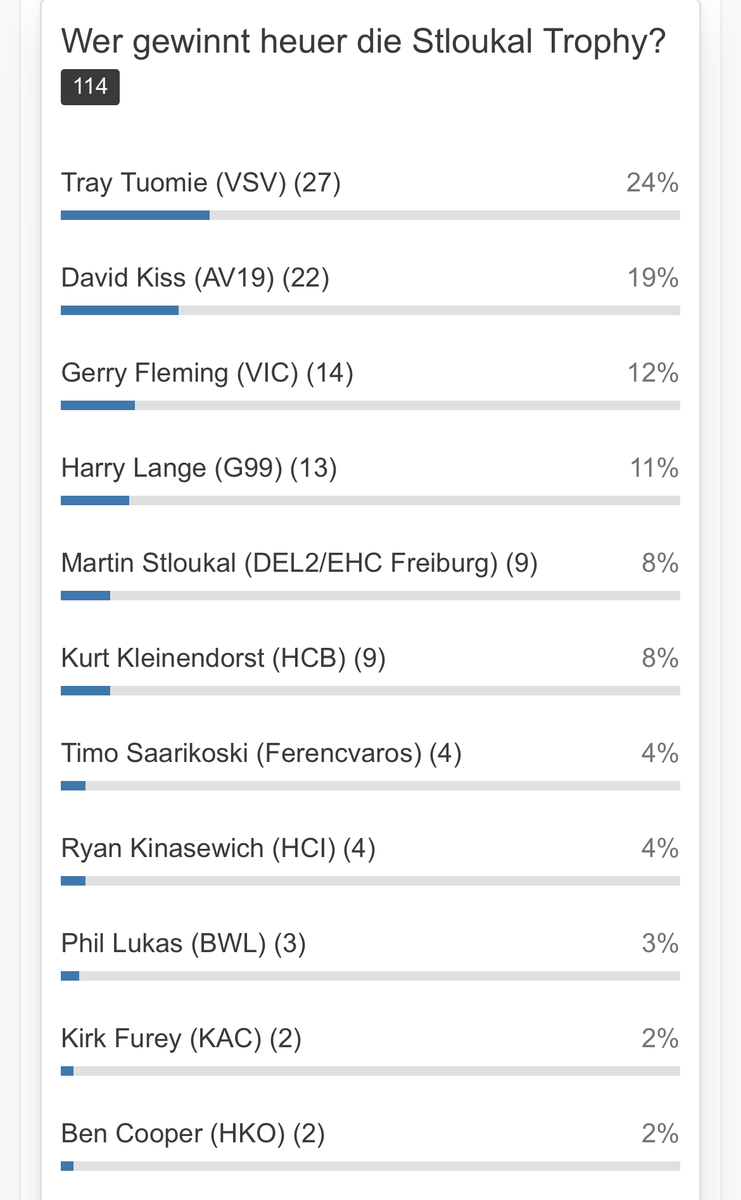Select the Ryan Kinasewich (HCI) poll option
This screenshot has width=741, height=1200.
218,849
